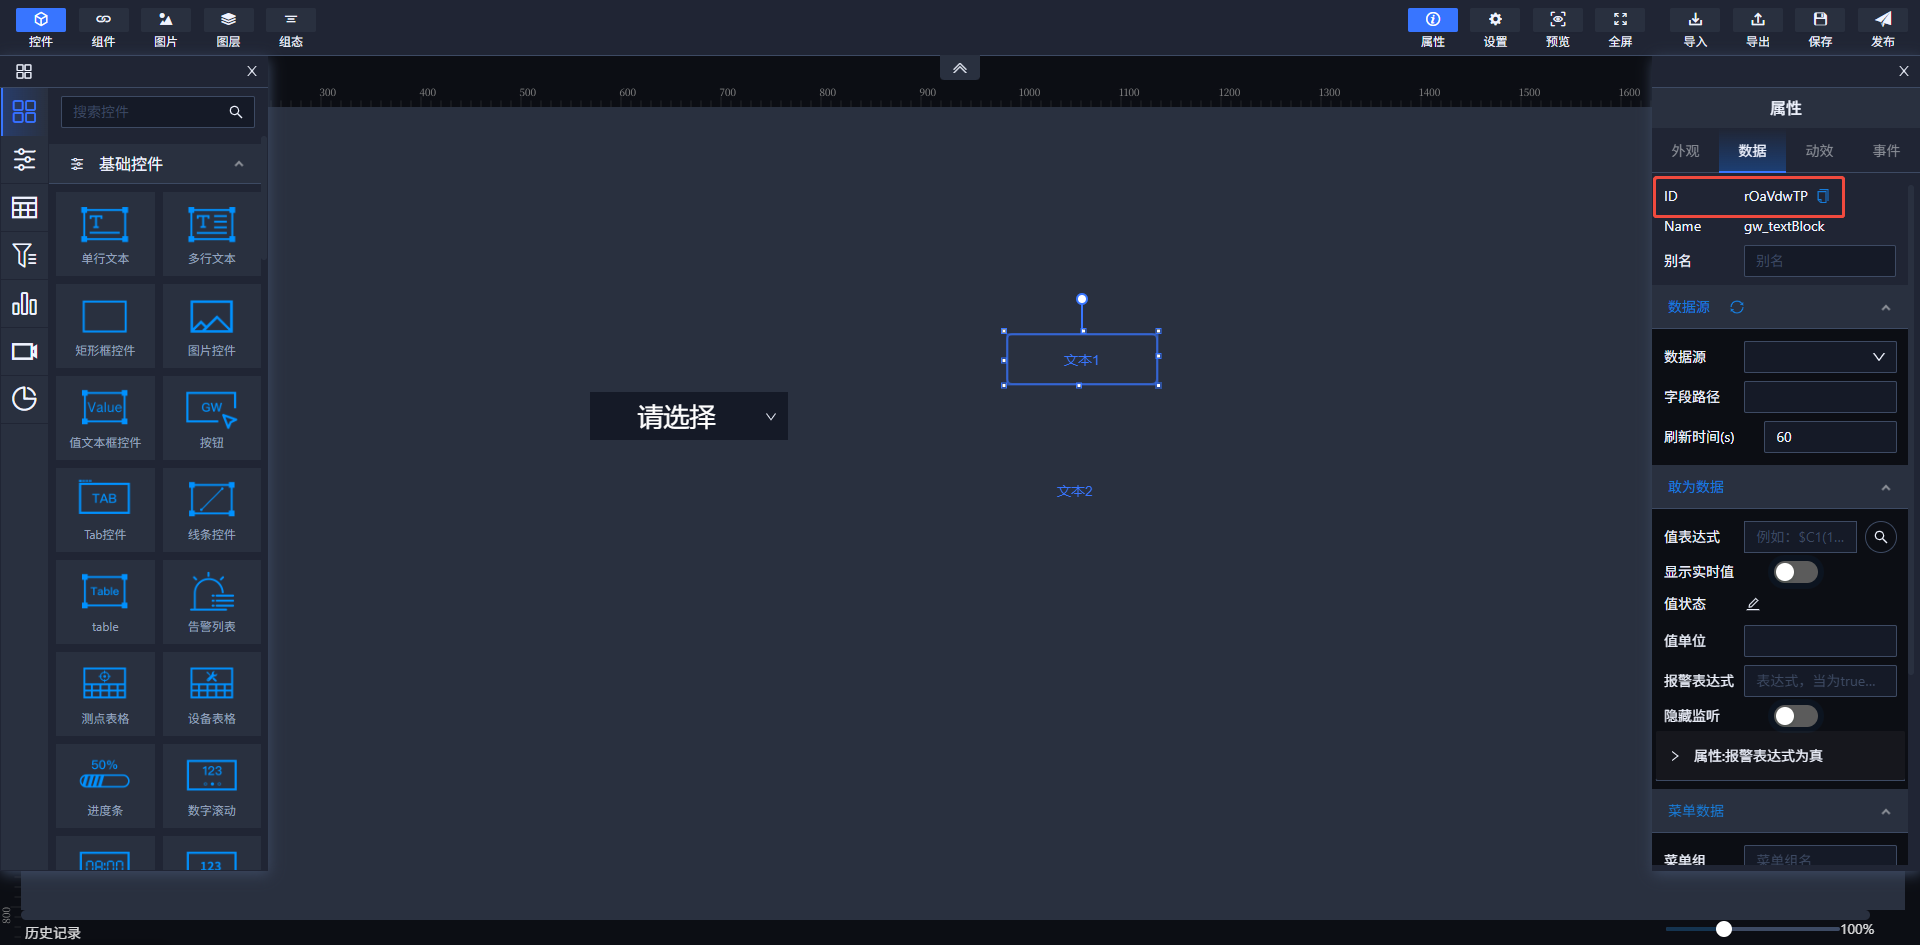Screen dimensions: 1920x945
Task: Click the search magnifier in 搜索控件 box
Action: 236,112
